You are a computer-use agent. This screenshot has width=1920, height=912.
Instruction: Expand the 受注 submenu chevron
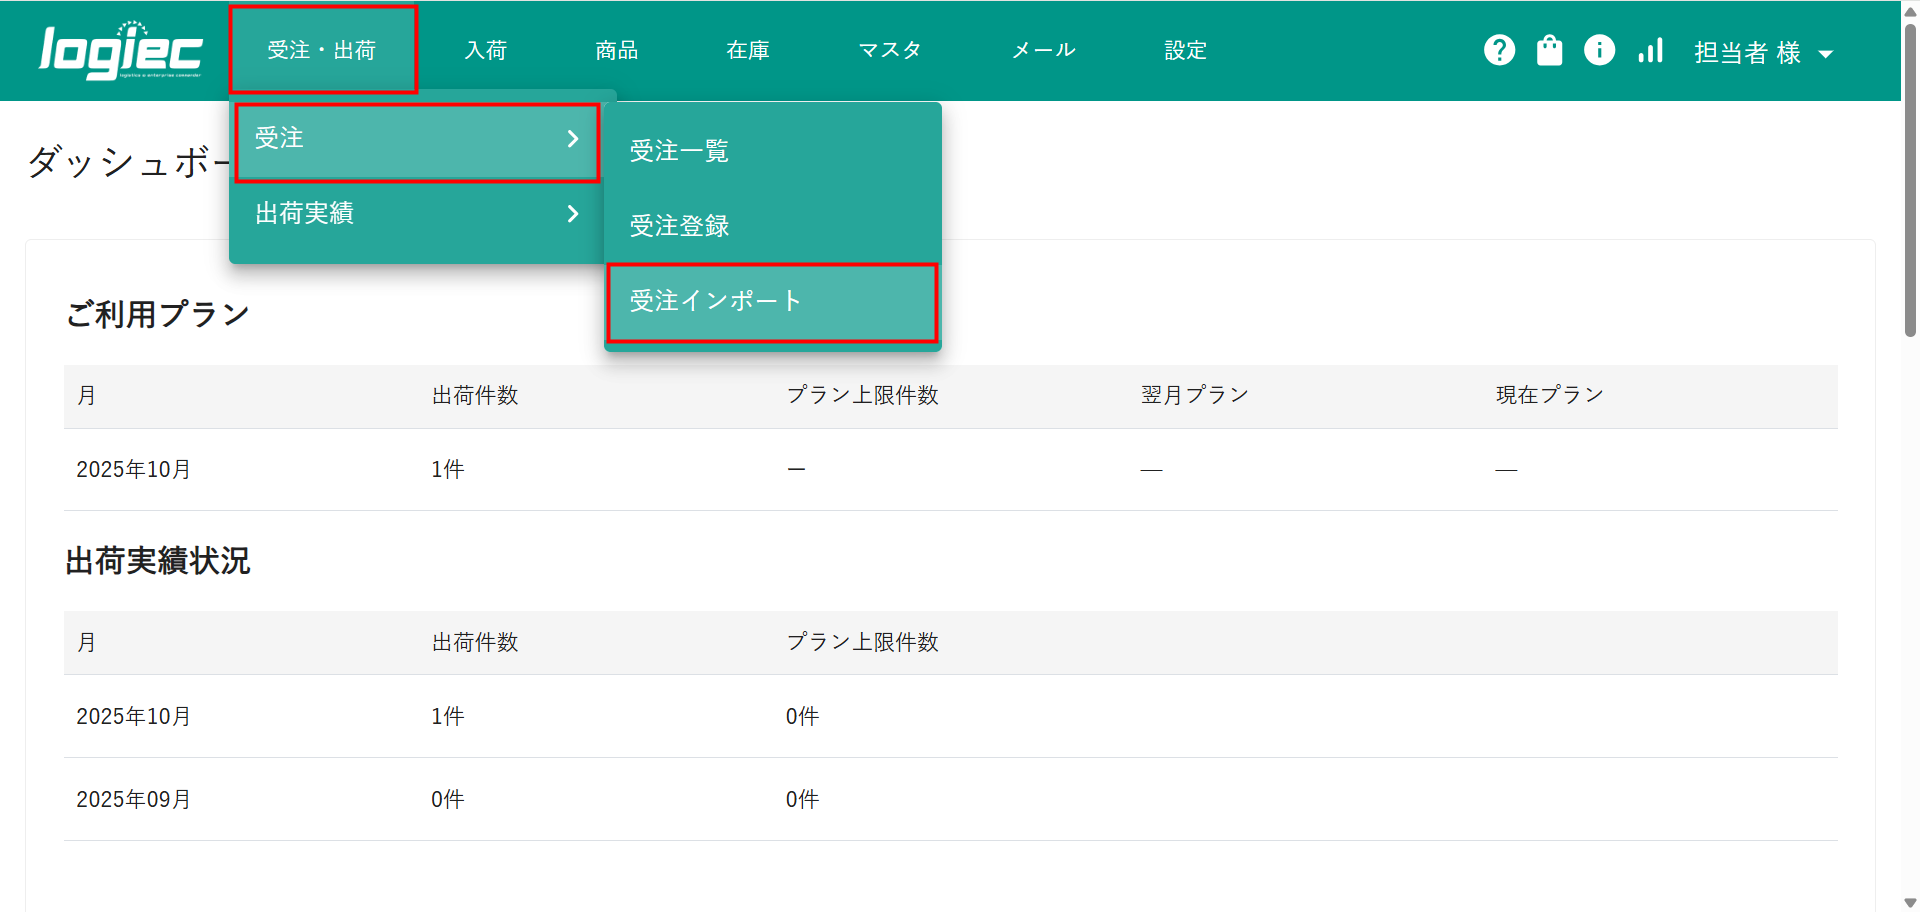click(x=573, y=139)
